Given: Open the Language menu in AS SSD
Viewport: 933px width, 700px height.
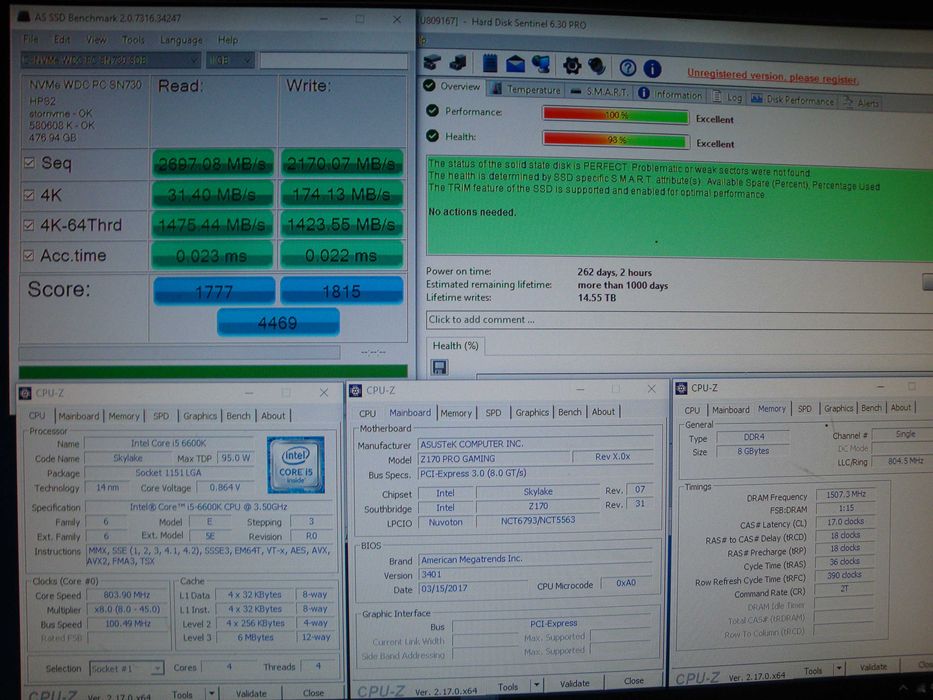Looking at the screenshot, I should click(181, 40).
